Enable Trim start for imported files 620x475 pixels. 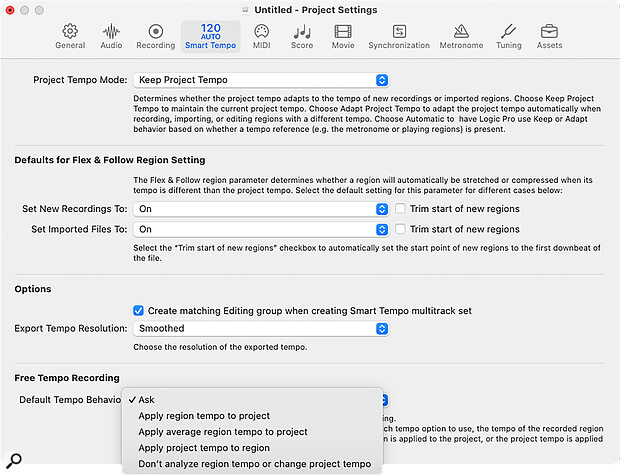tap(401, 229)
